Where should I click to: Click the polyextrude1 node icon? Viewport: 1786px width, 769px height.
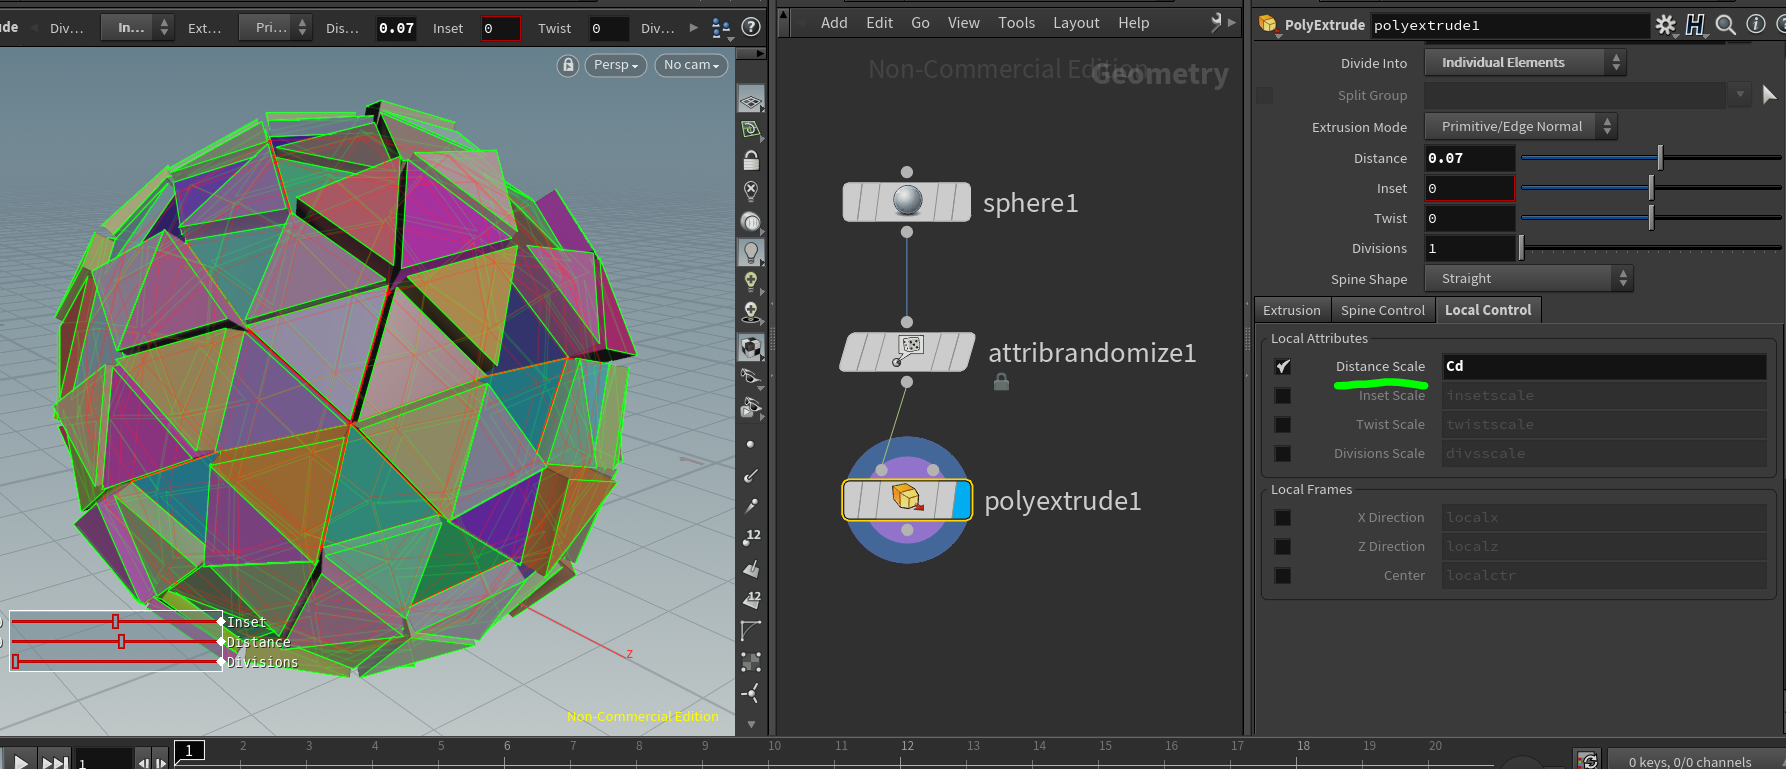click(x=906, y=499)
